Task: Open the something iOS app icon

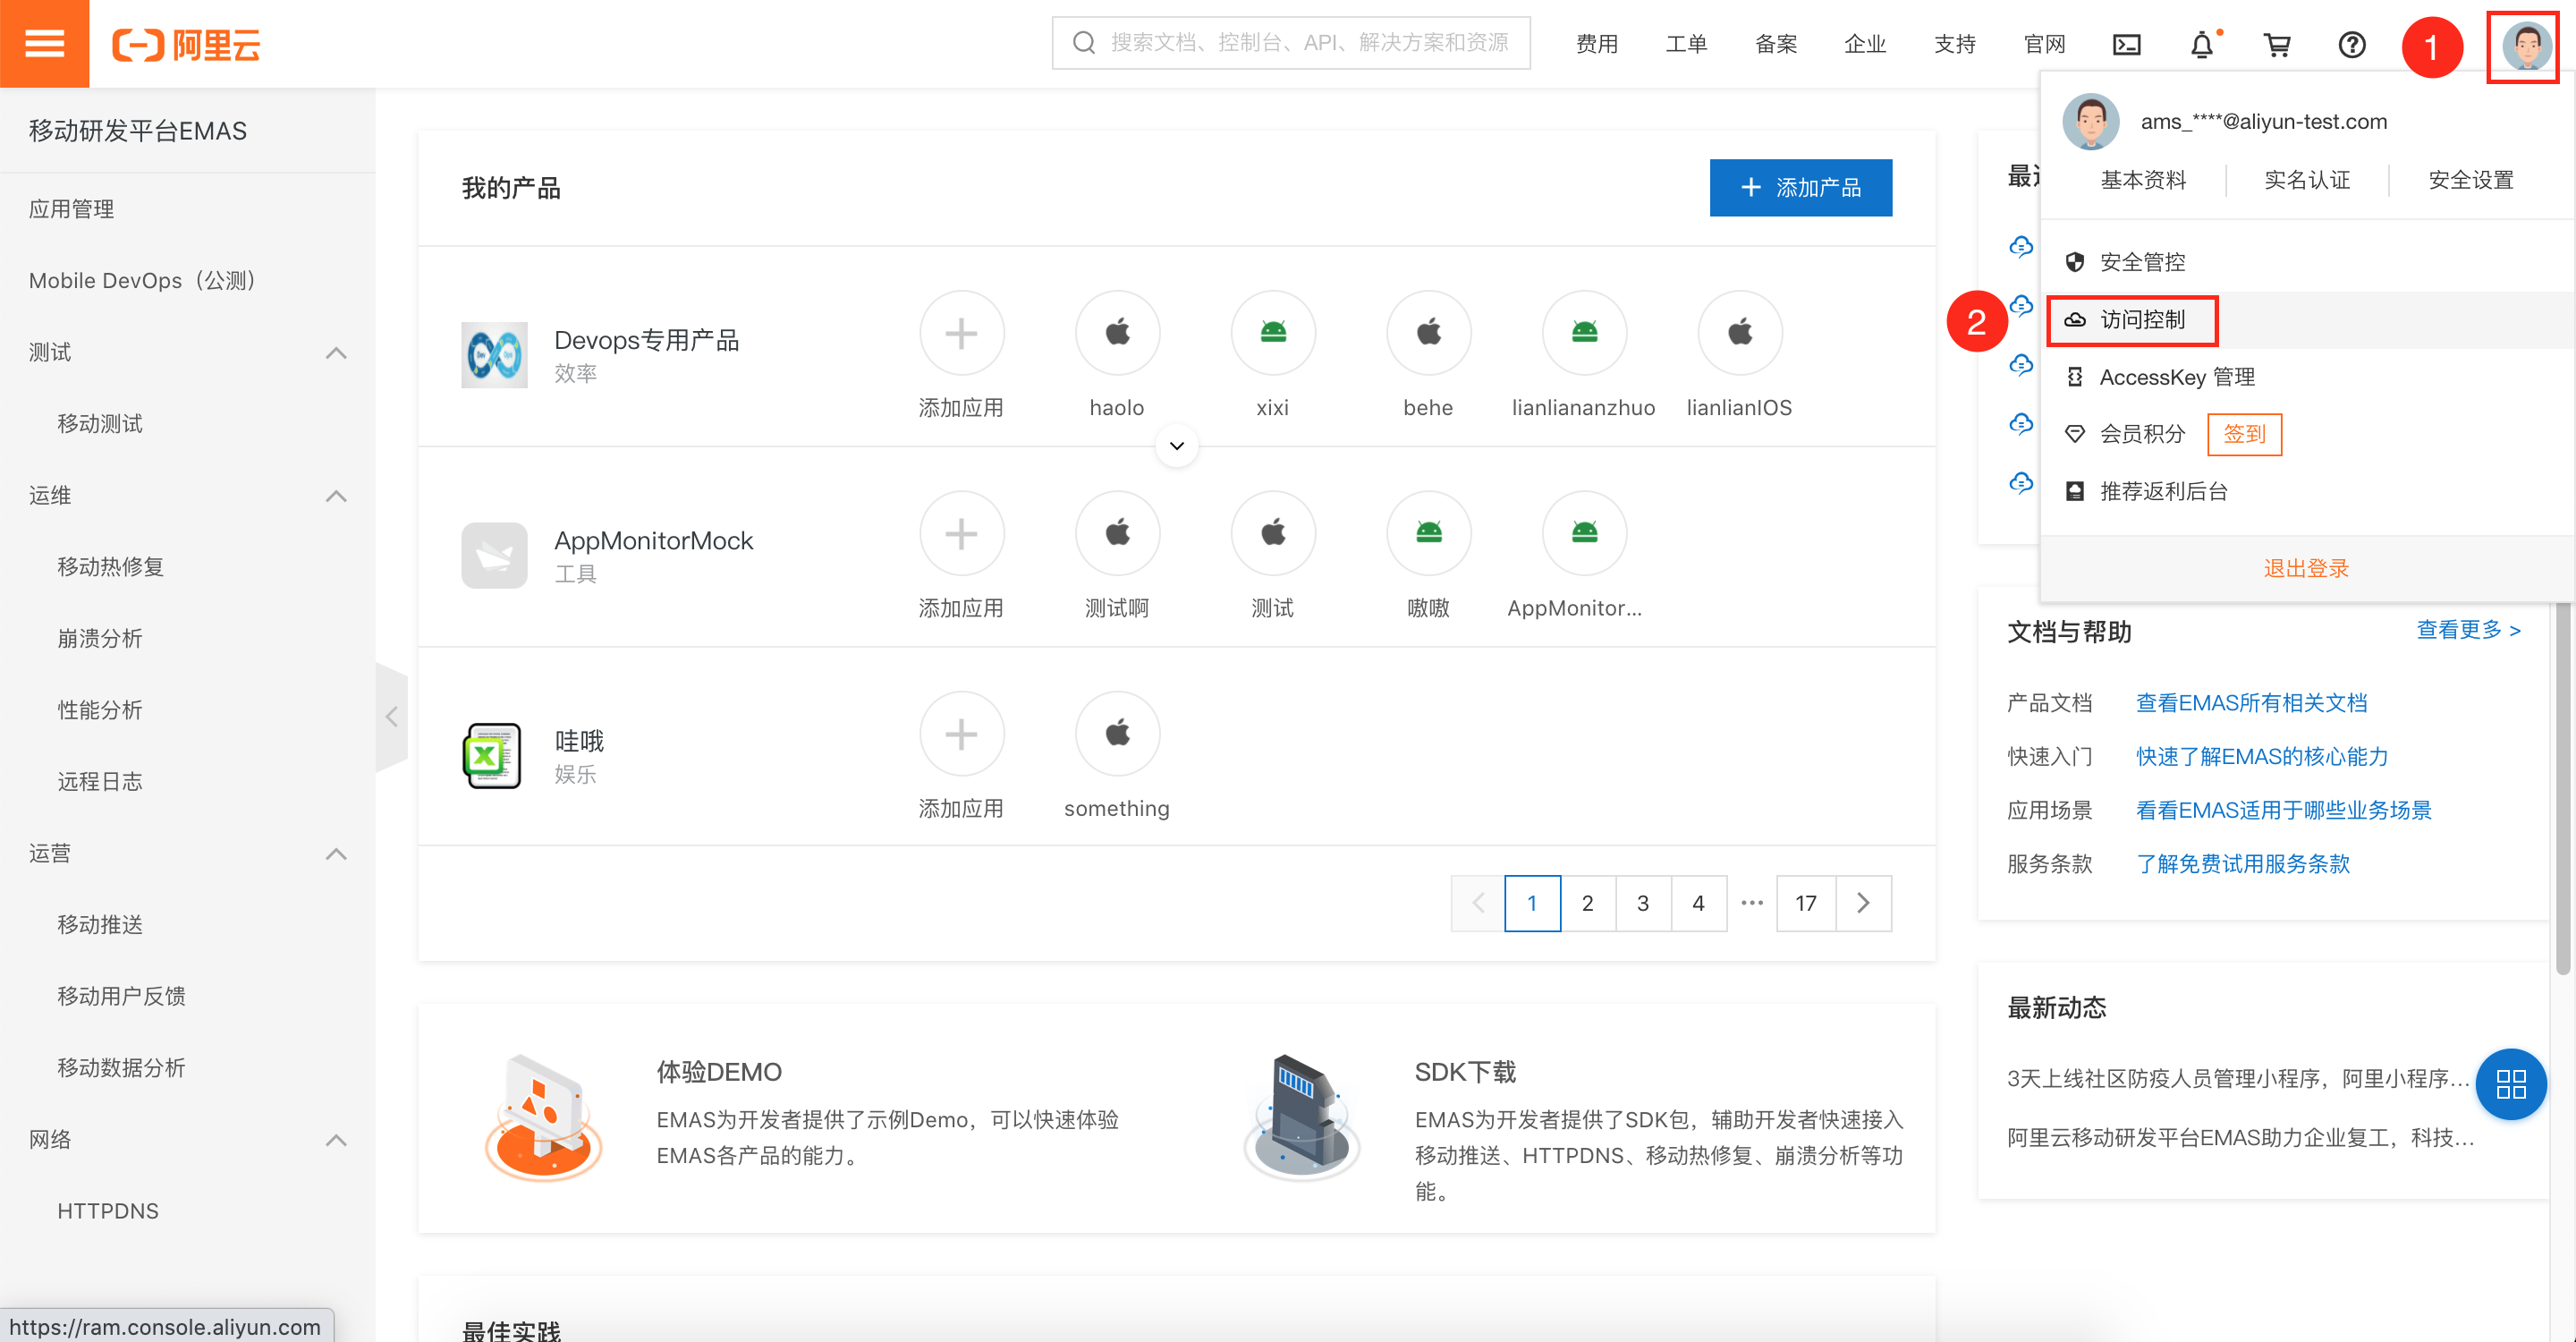Action: tap(1117, 733)
